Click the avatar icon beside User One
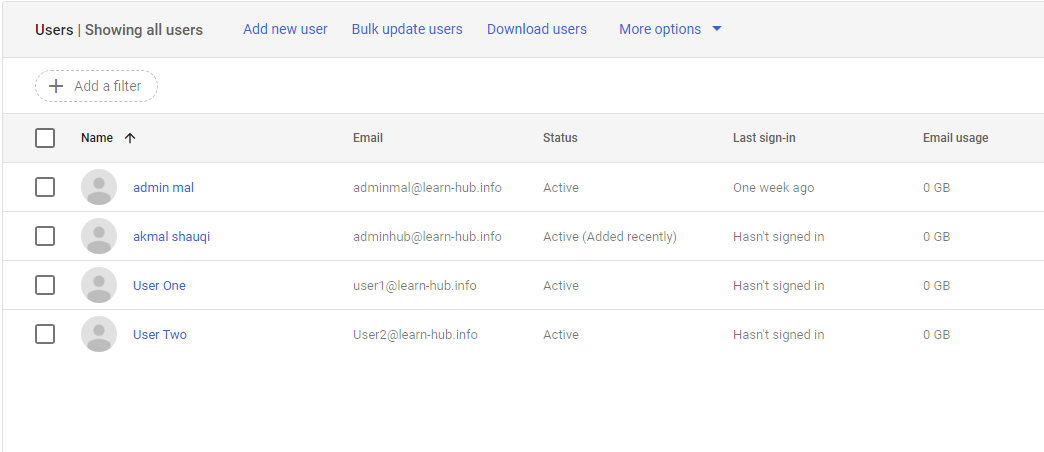This screenshot has width=1044, height=452. (98, 285)
